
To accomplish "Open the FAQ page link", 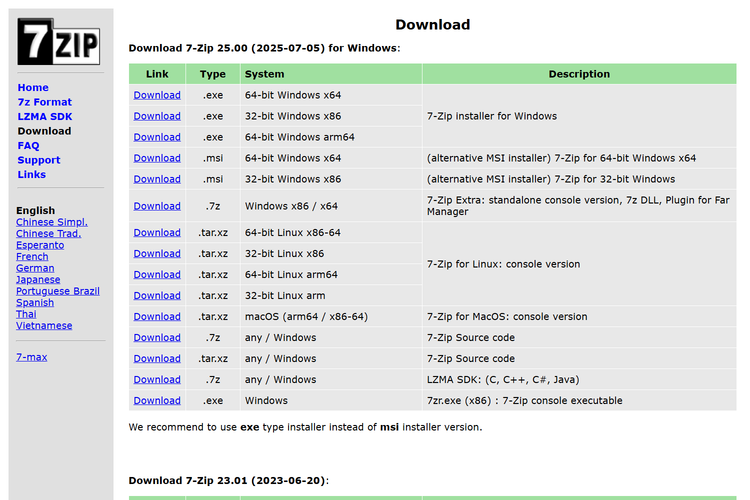I will [x=28, y=145].
